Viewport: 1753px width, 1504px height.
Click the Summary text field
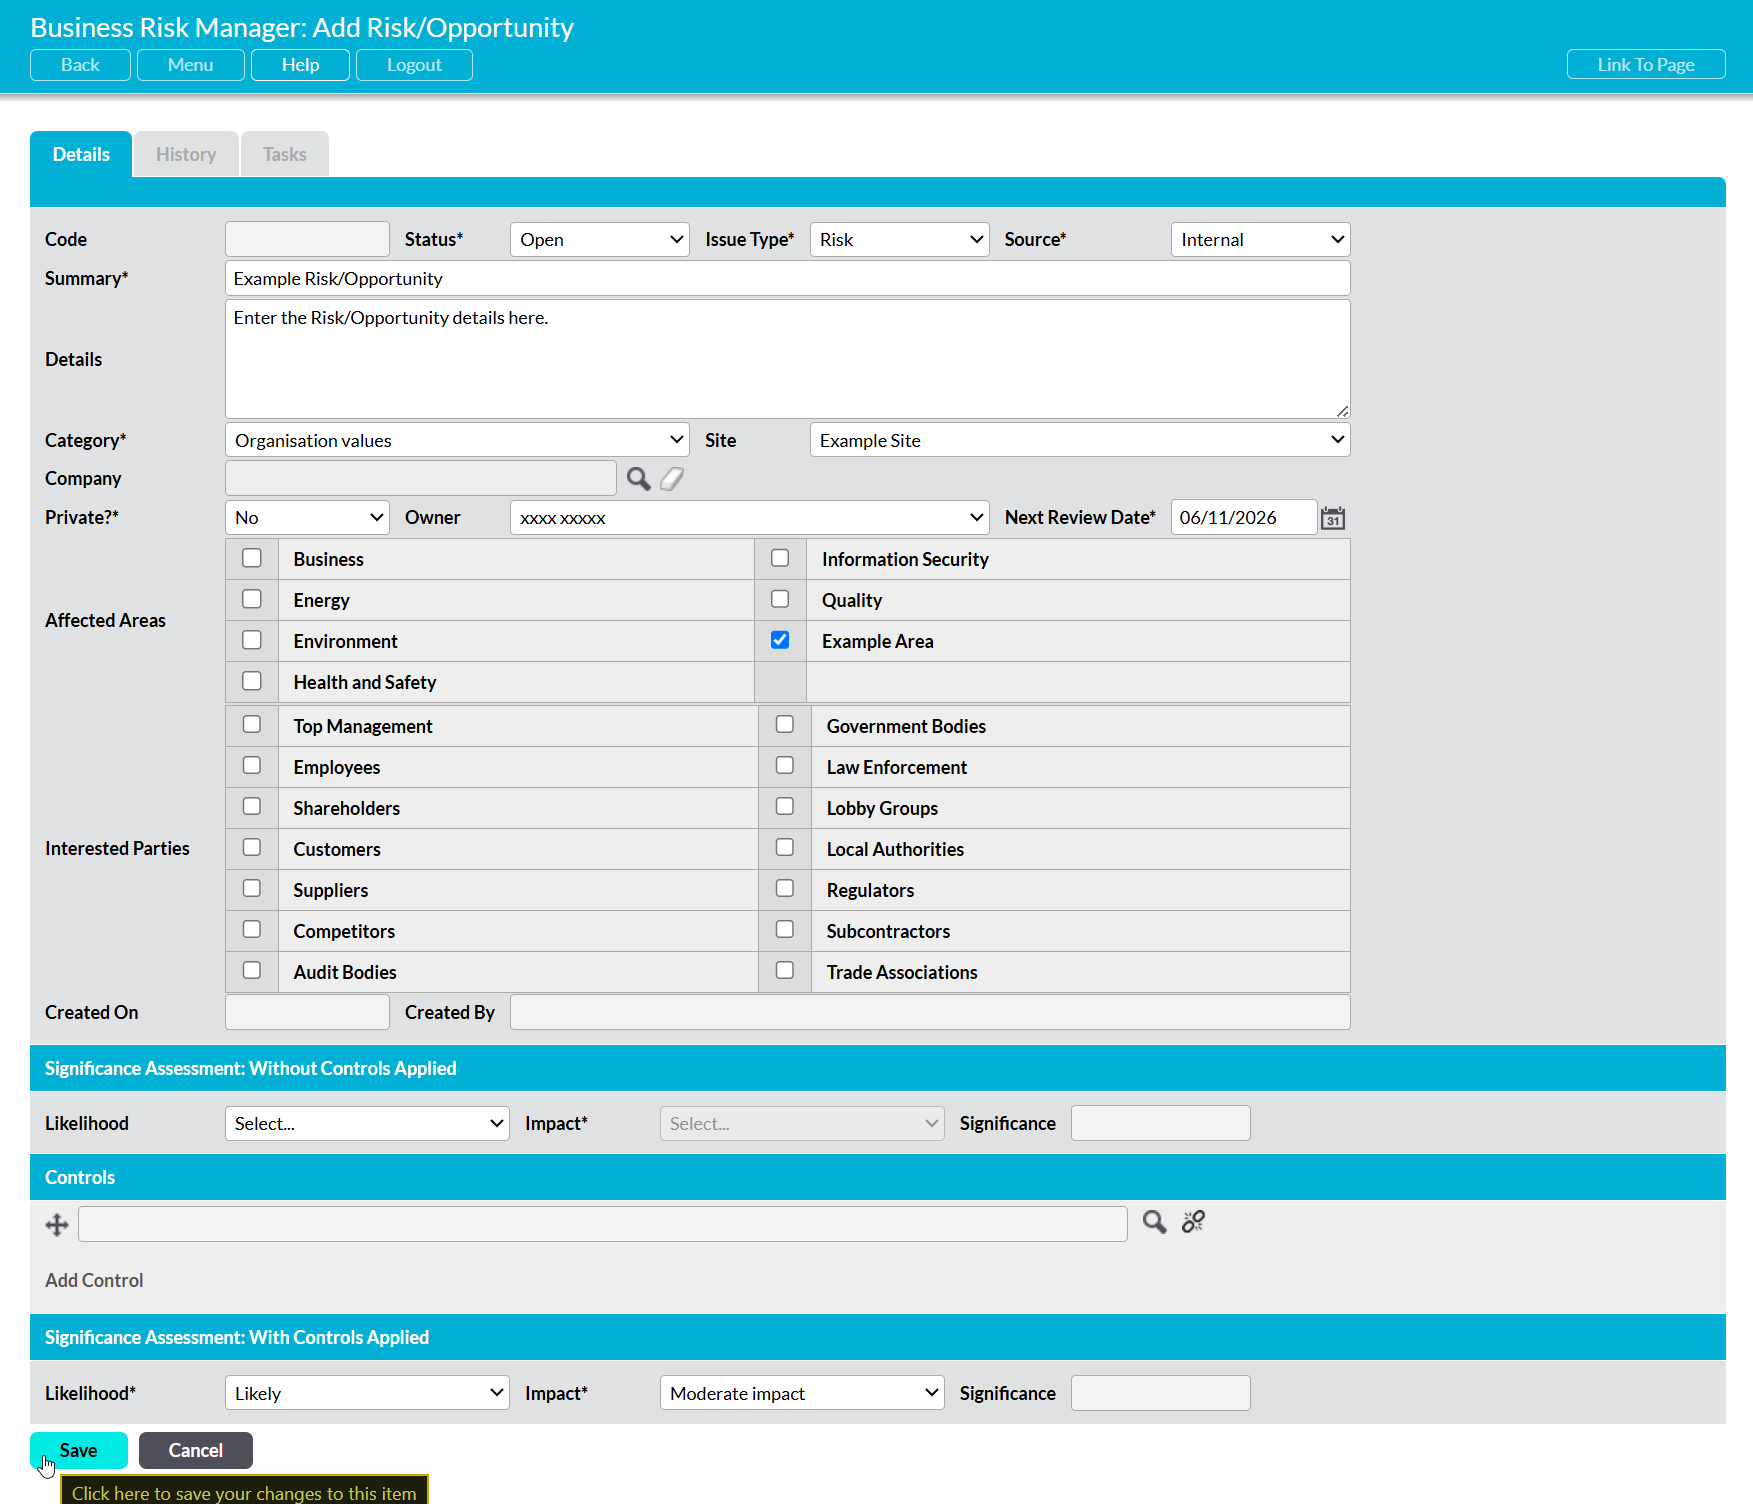pyautogui.click(x=788, y=279)
